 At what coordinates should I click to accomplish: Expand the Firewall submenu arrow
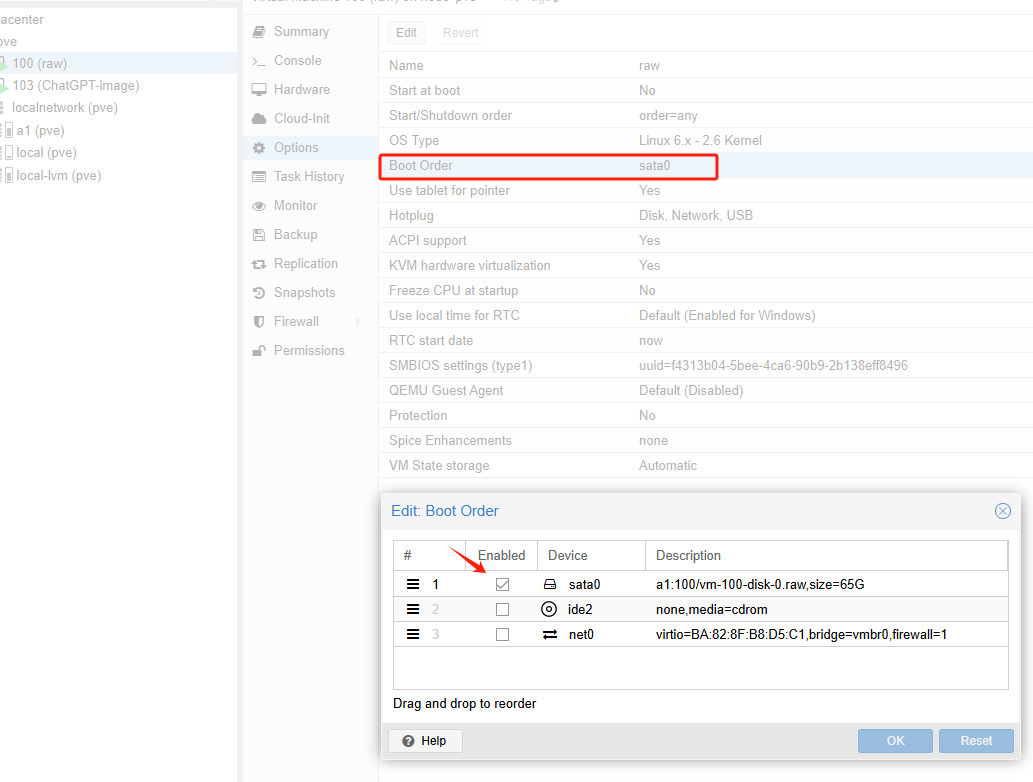pyautogui.click(x=358, y=322)
